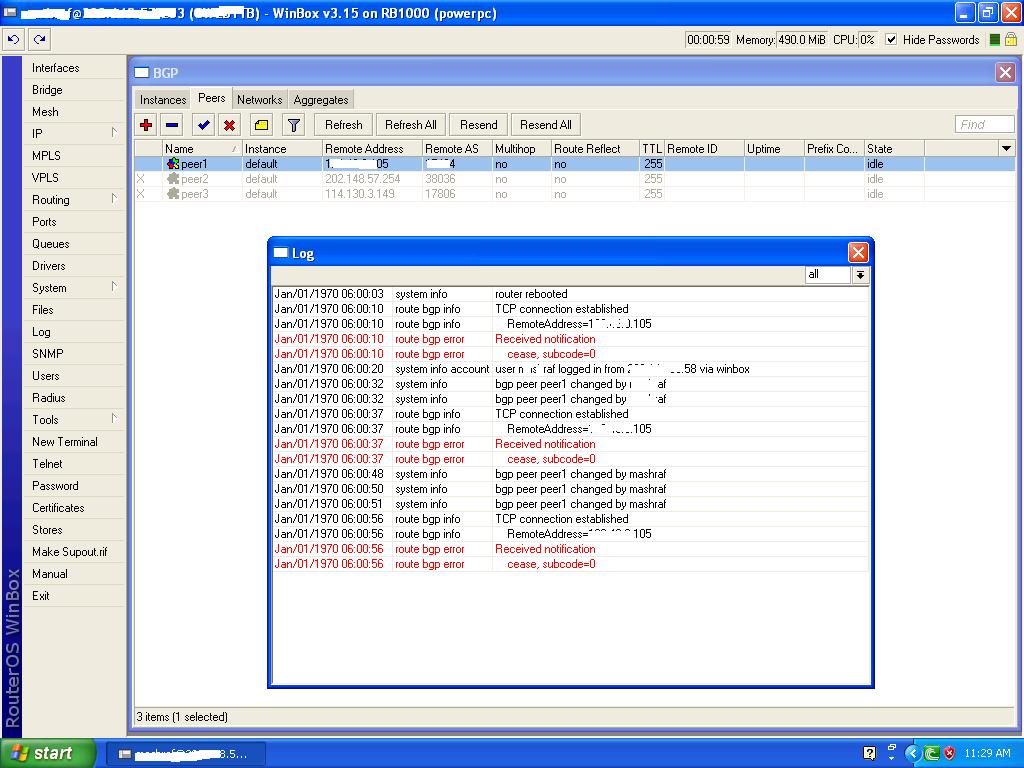This screenshot has width=1024, height=768.
Task: Click the Refresh All button
Action: click(x=411, y=125)
